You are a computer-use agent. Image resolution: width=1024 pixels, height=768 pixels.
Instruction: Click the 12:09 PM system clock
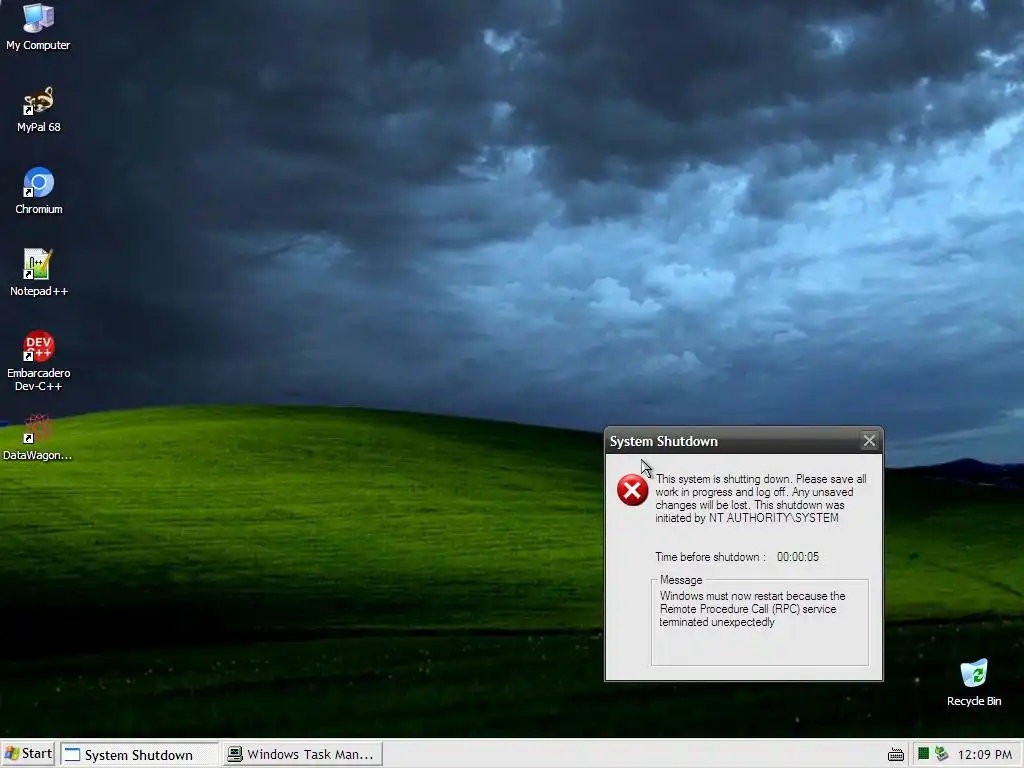(985, 754)
